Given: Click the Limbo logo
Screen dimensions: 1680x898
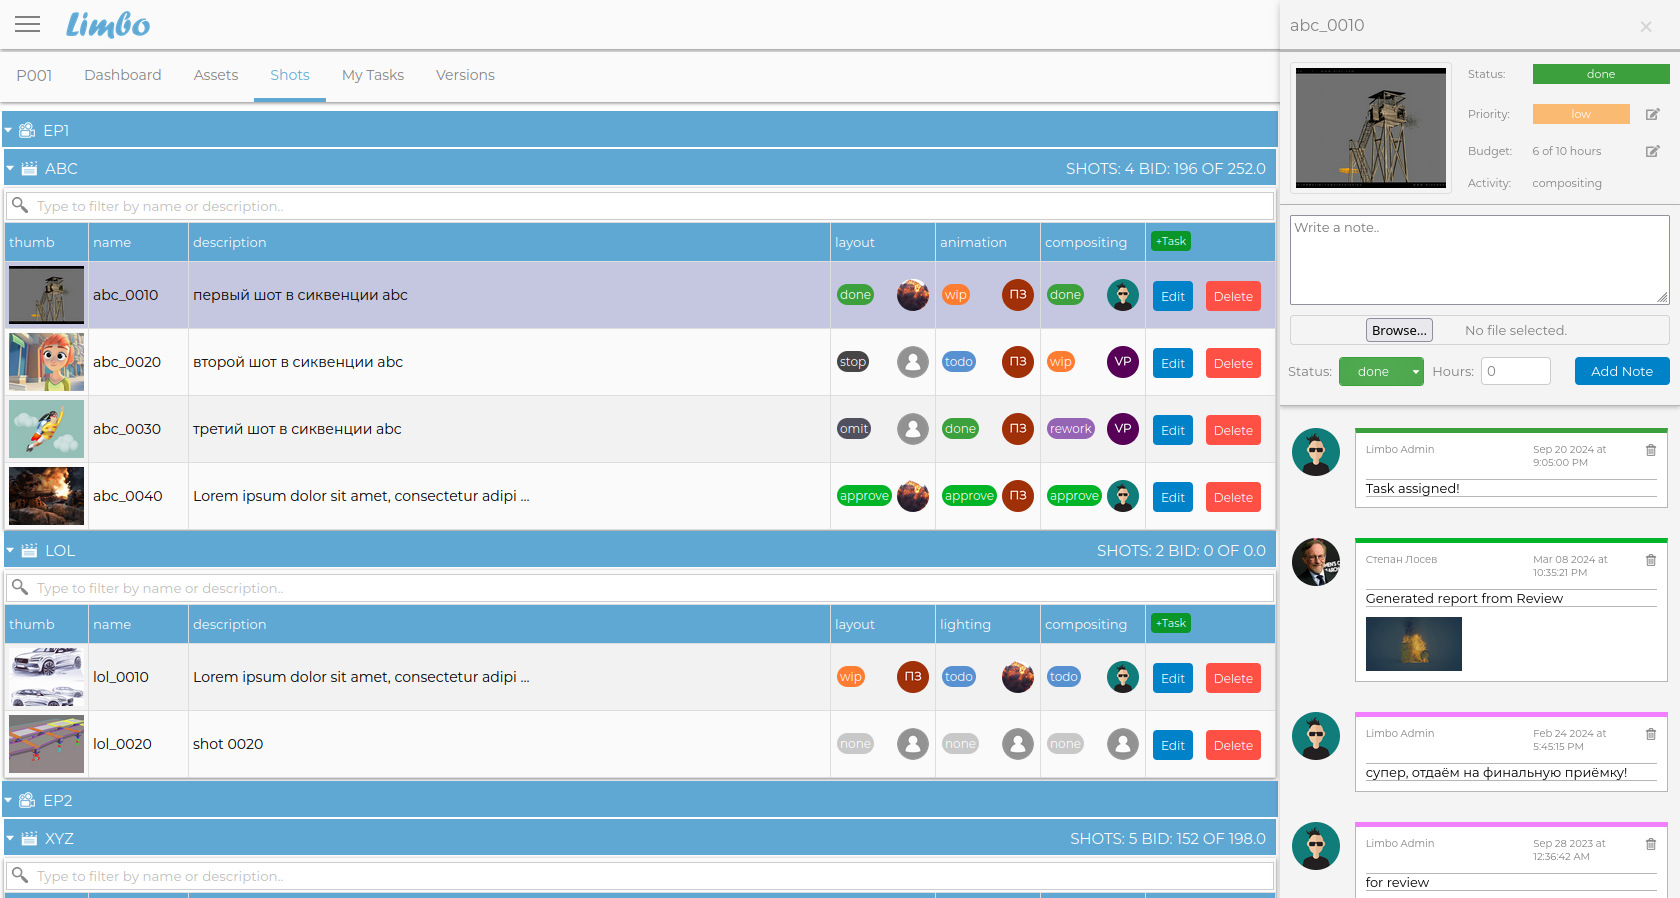Looking at the screenshot, I should [108, 25].
